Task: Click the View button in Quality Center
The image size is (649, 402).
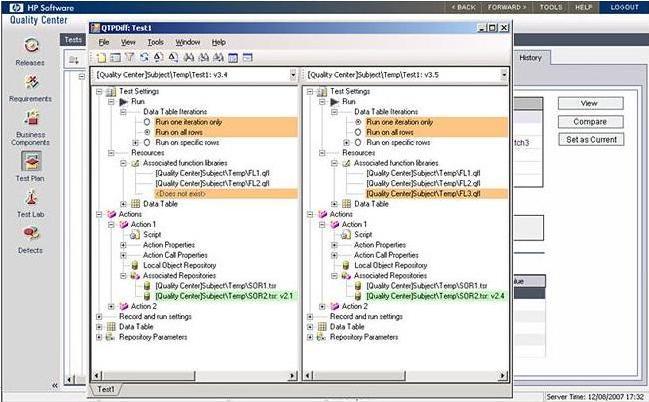Action: pos(590,103)
